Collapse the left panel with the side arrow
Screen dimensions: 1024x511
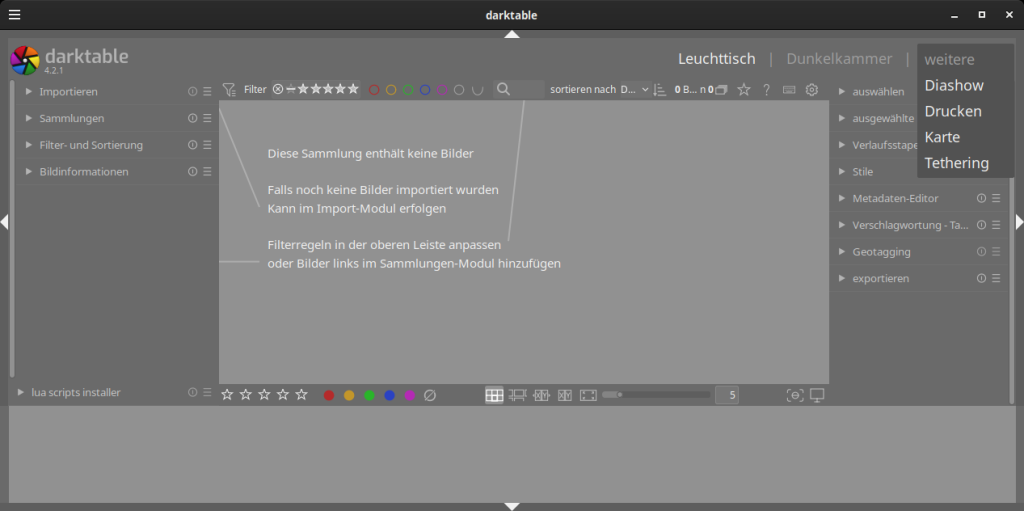pos(4,222)
